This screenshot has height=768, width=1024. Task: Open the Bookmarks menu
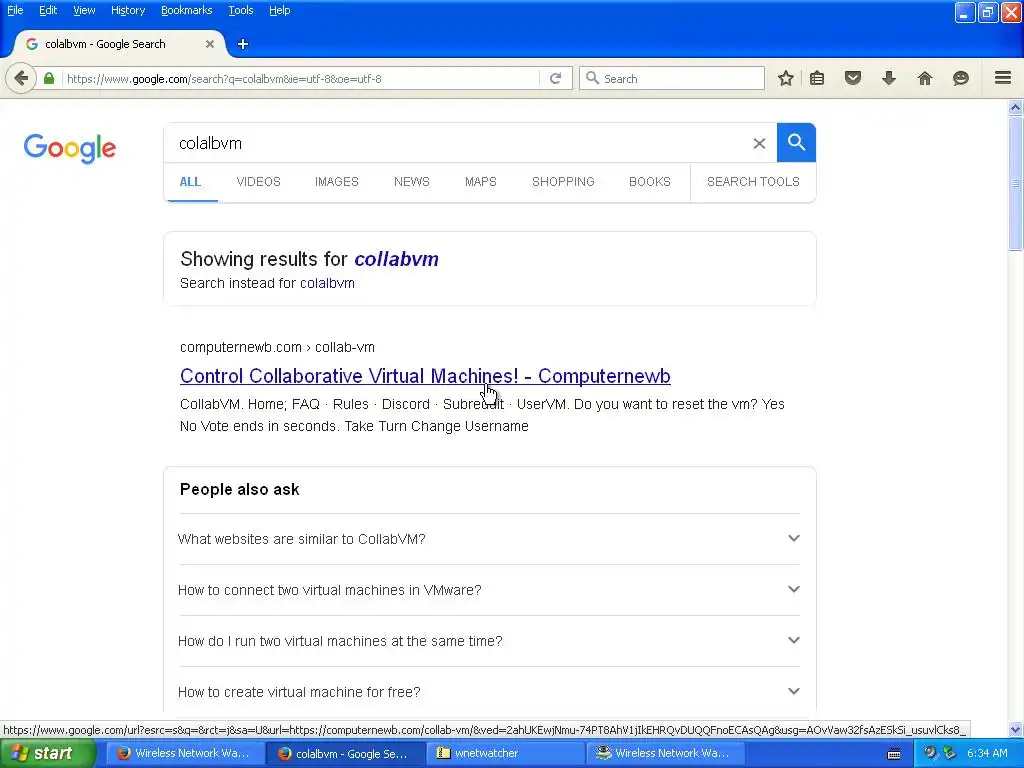(x=186, y=10)
